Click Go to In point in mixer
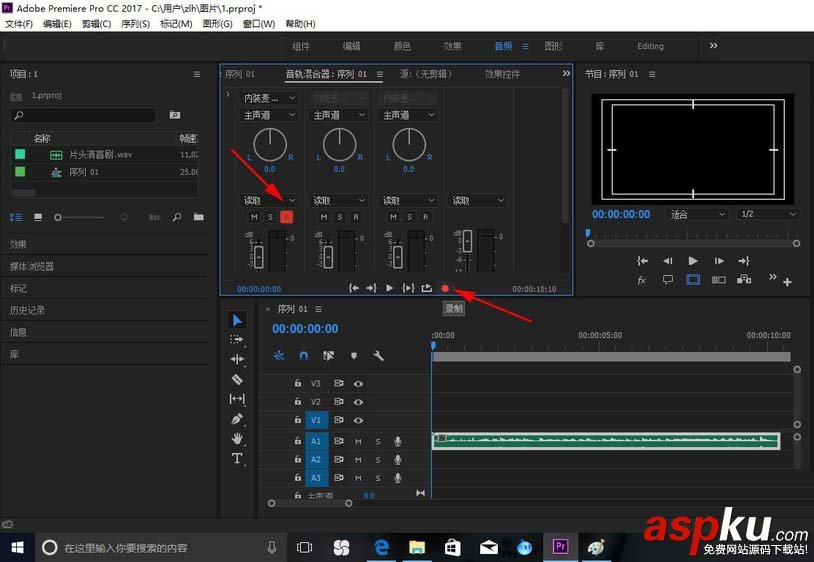The height and width of the screenshot is (562, 814). [x=354, y=288]
